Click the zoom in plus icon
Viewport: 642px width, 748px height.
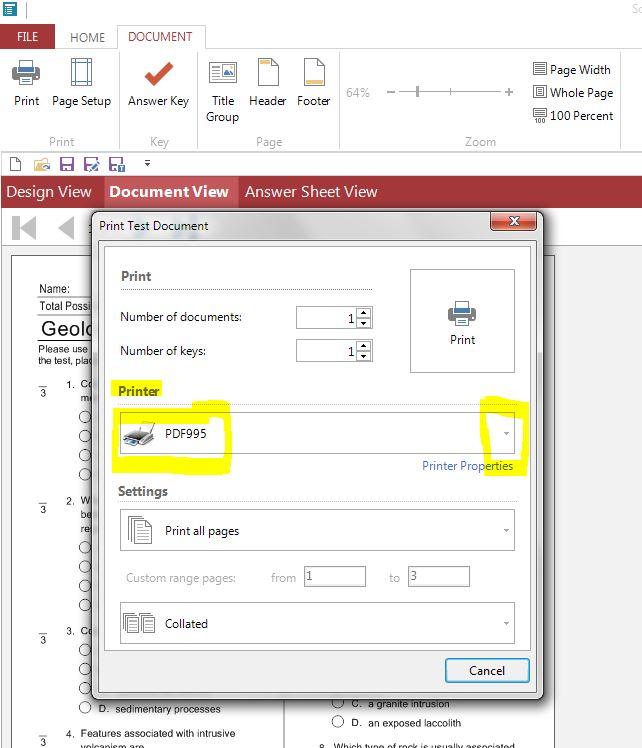[509, 92]
